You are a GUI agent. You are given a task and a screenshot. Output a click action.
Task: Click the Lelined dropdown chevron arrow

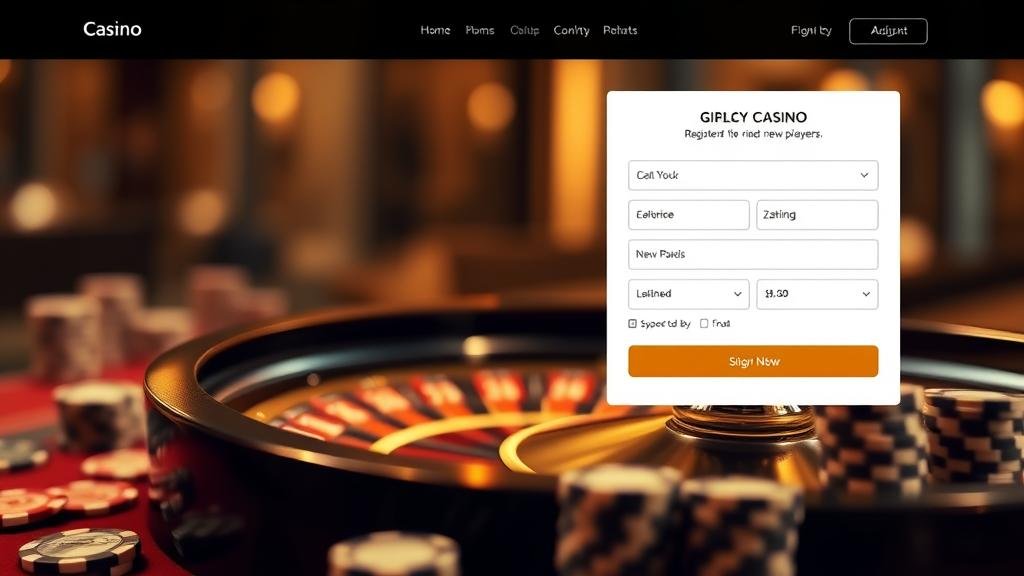pyautogui.click(x=737, y=294)
